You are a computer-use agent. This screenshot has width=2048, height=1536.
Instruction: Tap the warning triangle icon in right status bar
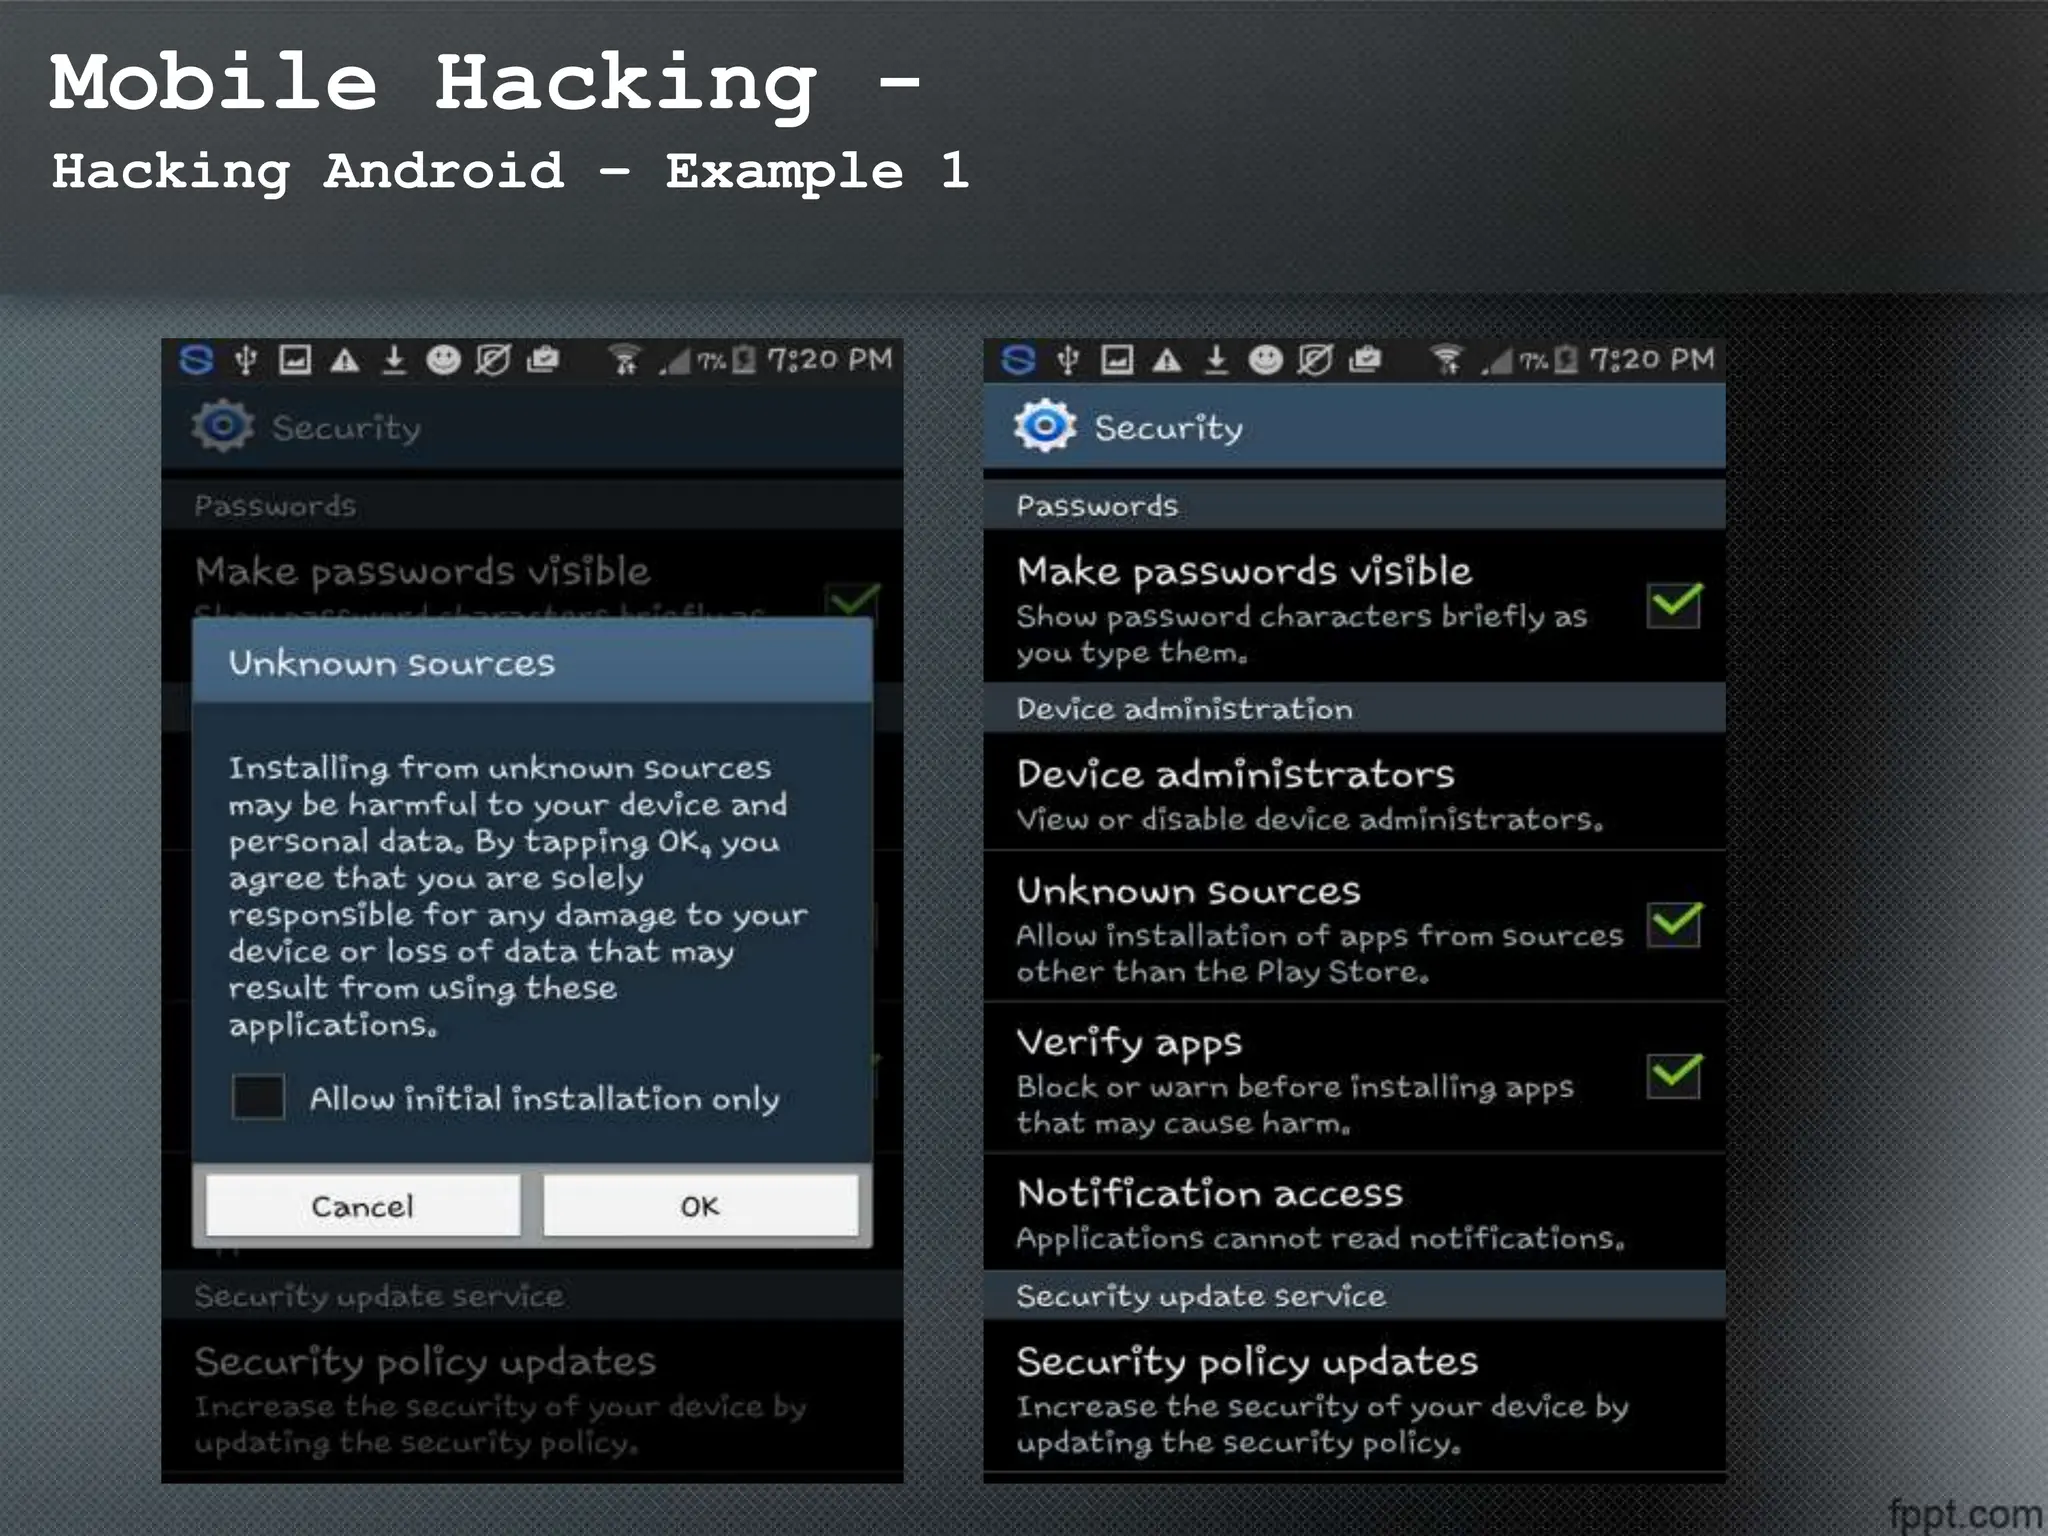[1167, 360]
